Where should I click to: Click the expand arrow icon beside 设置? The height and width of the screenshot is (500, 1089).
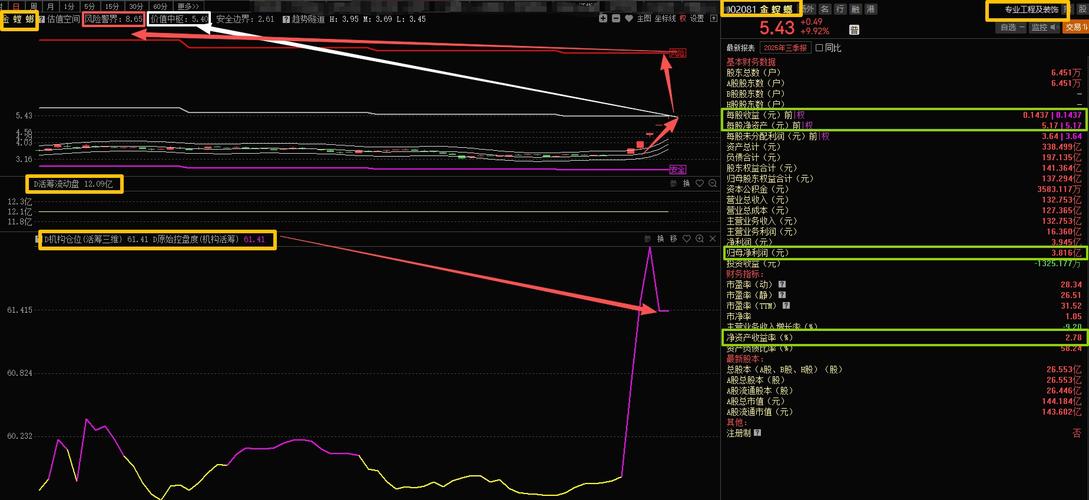pos(713,18)
